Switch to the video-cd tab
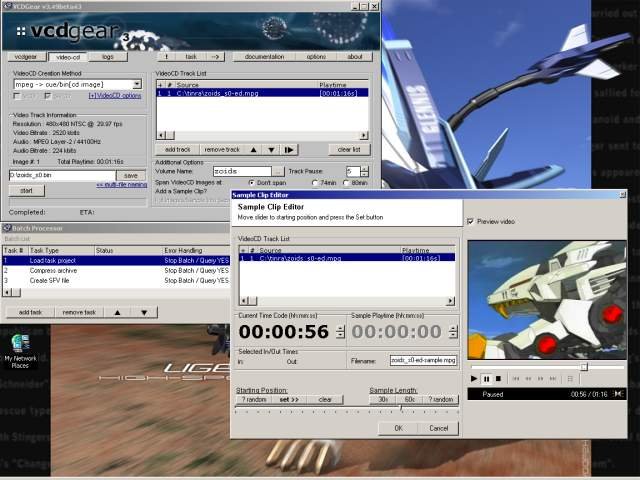Viewport: 640px width, 480px height. [68, 57]
